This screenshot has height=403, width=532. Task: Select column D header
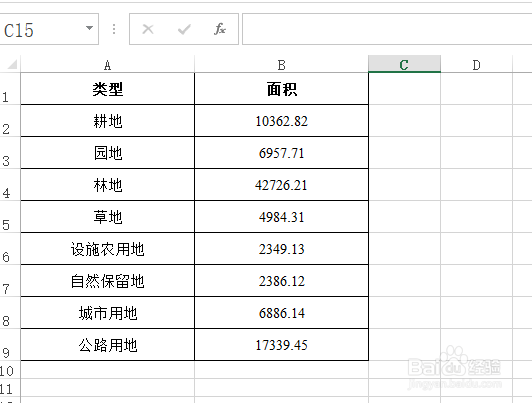point(476,64)
